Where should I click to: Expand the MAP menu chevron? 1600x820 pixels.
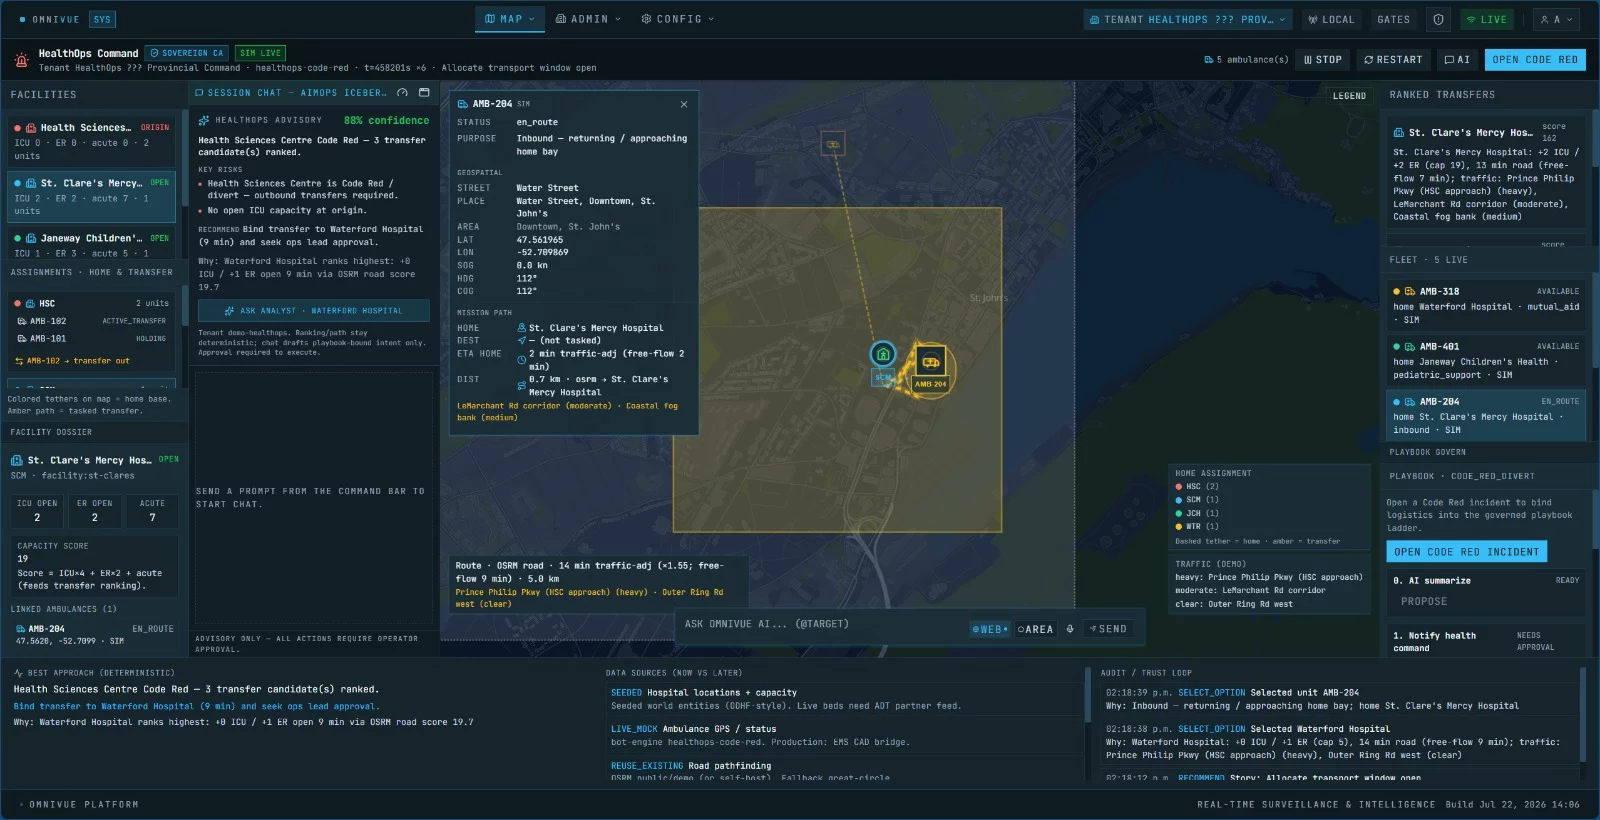532,19
